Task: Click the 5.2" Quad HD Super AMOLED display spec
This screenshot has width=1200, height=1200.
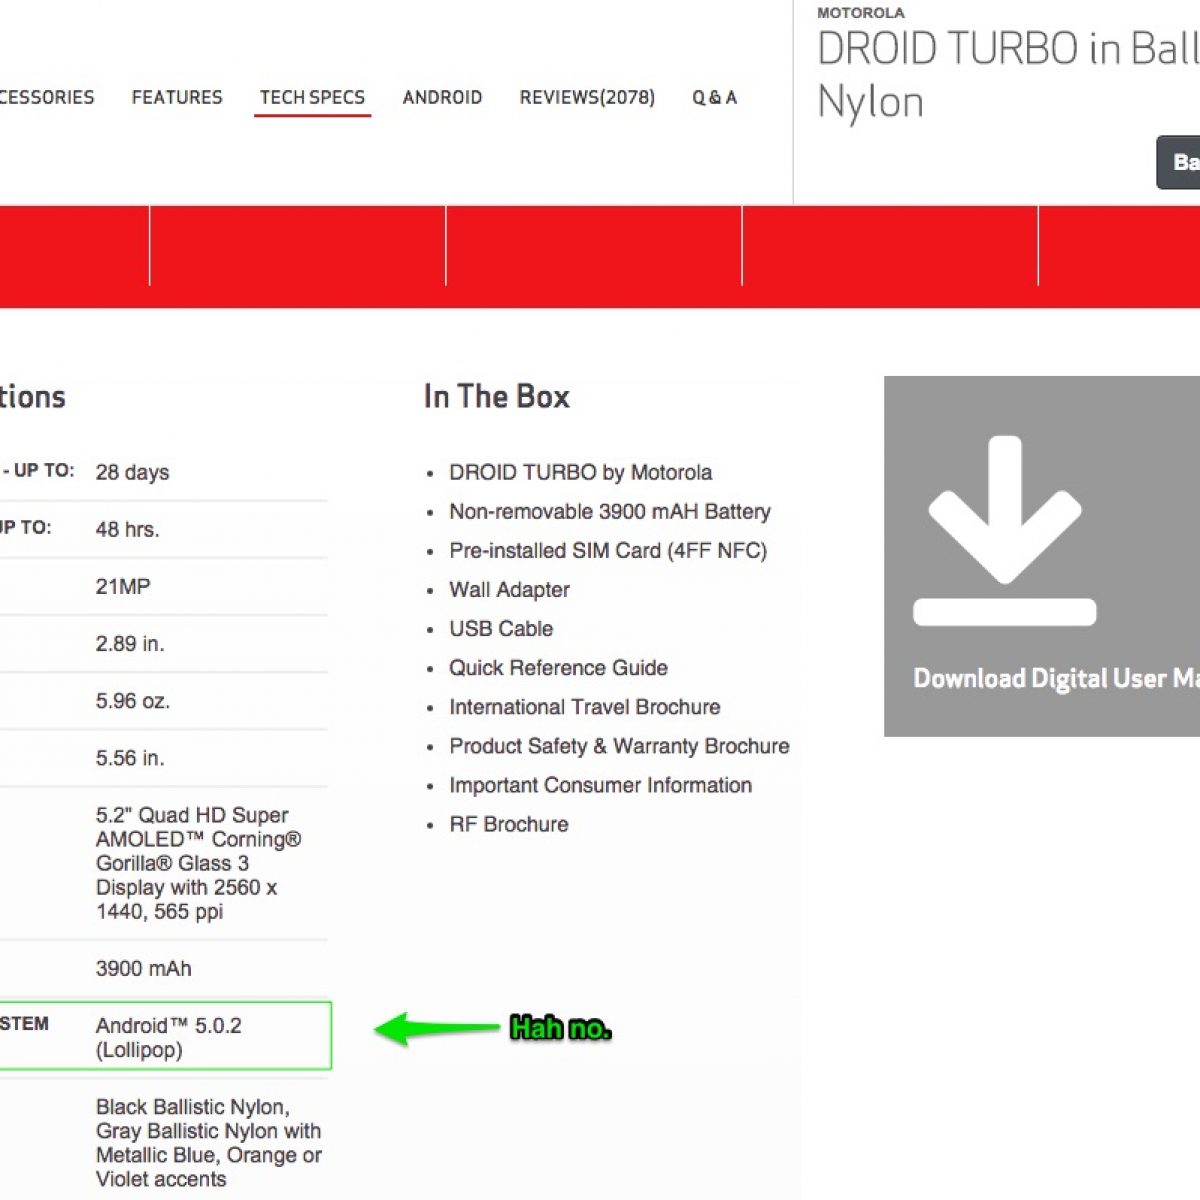Action: [198, 863]
